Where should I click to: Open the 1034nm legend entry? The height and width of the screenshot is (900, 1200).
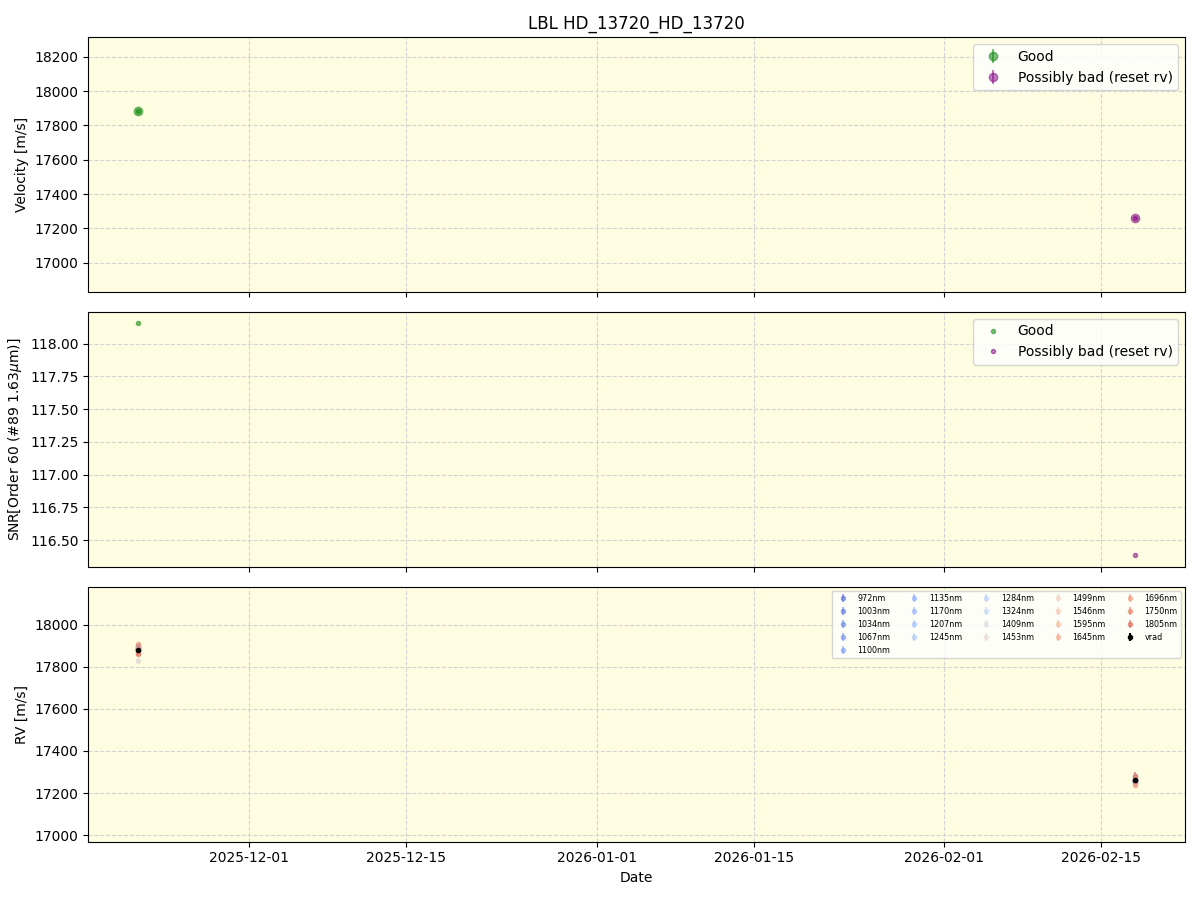click(845, 622)
